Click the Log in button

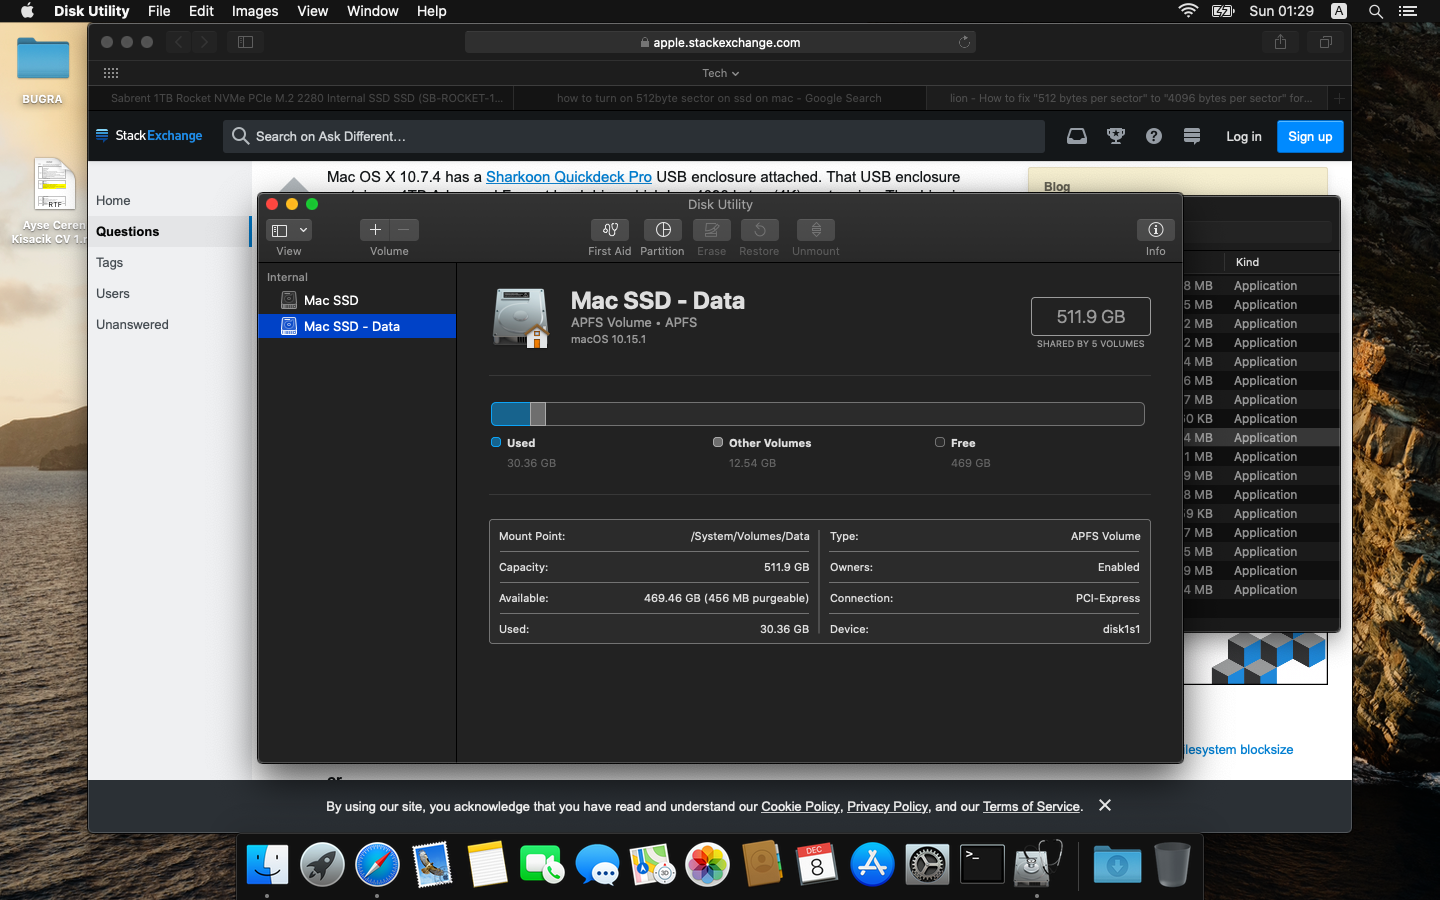coord(1244,136)
